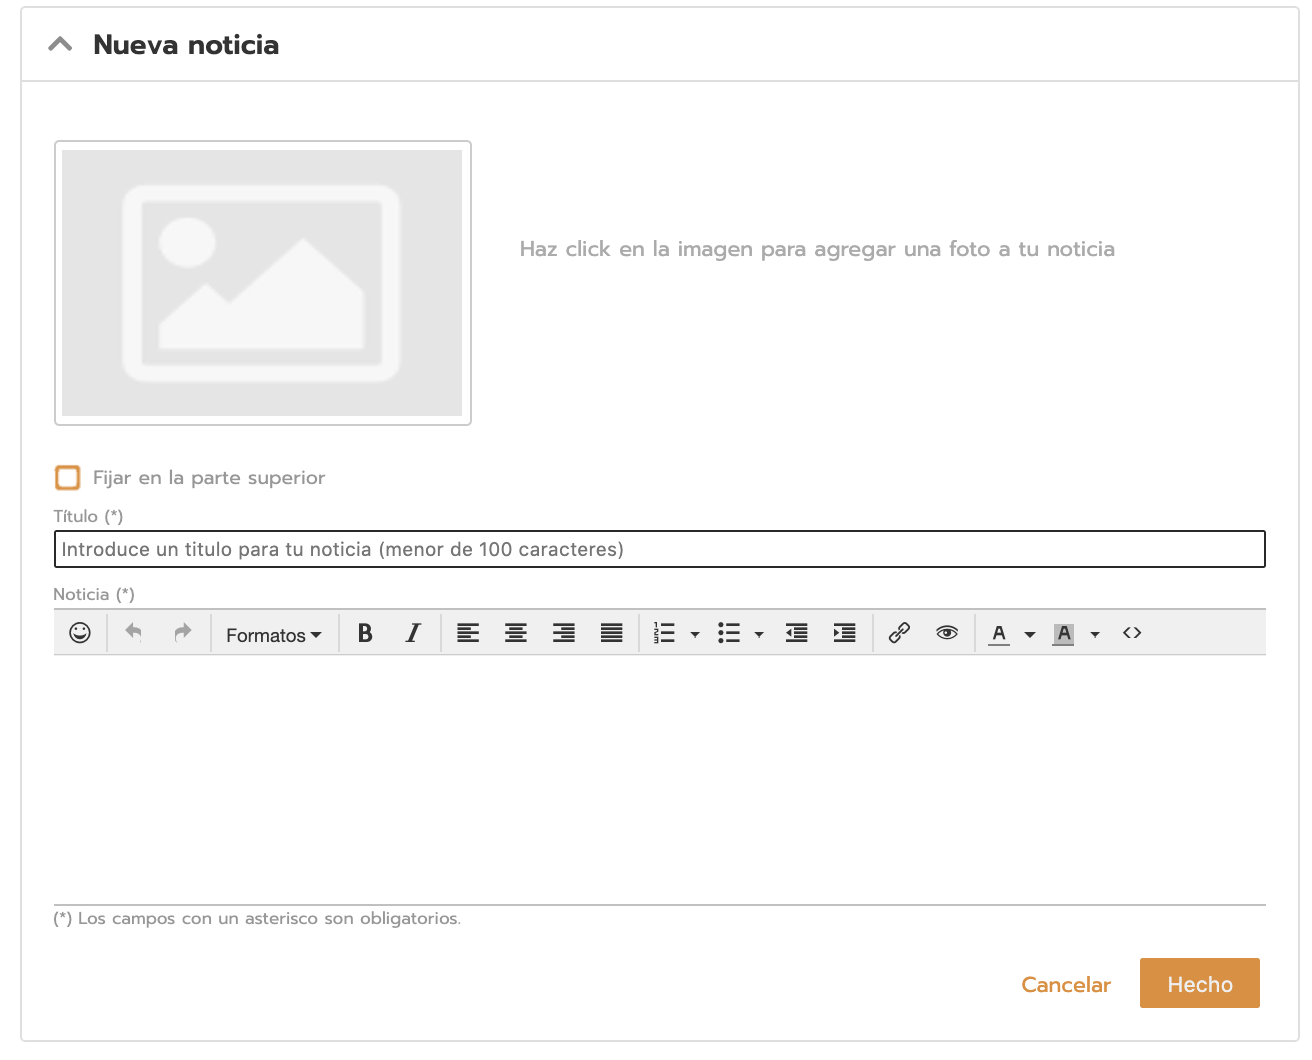This screenshot has height=1060, width=1312.
Task: Click the Cancelar link
Action: coord(1066,985)
